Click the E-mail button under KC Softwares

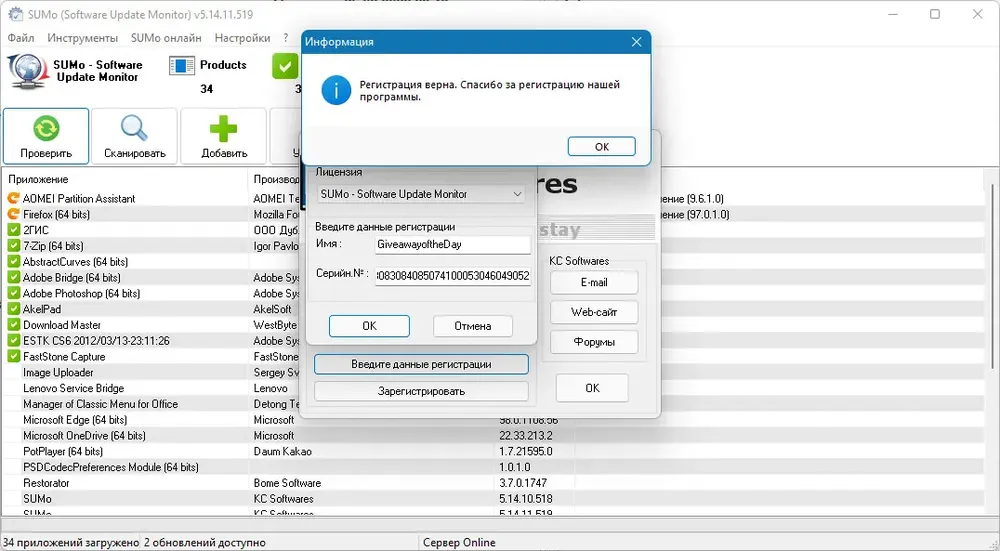point(594,283)
